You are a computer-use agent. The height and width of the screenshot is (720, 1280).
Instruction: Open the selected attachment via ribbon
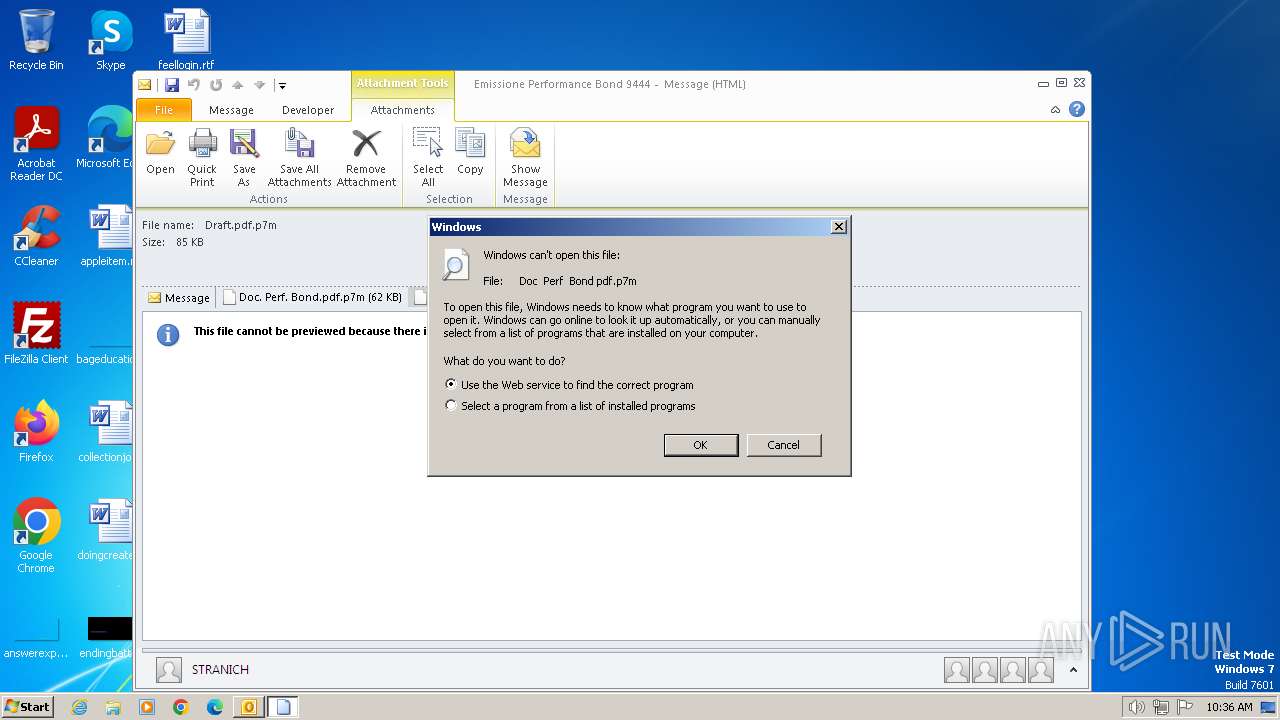160,153
